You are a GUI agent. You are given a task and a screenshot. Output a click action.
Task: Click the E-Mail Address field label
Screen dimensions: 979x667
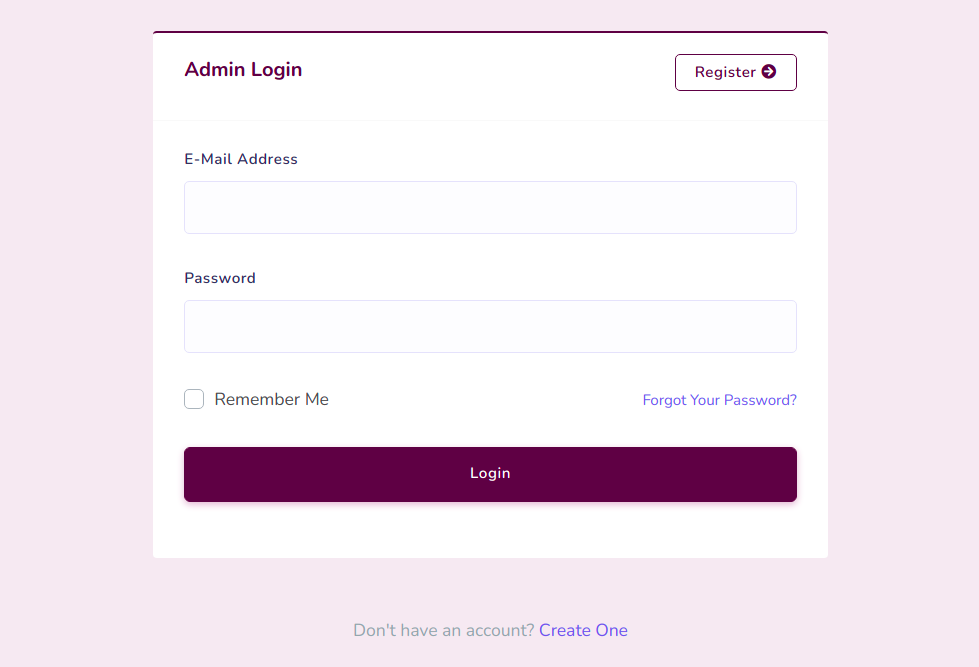click(x=241, y=159)
